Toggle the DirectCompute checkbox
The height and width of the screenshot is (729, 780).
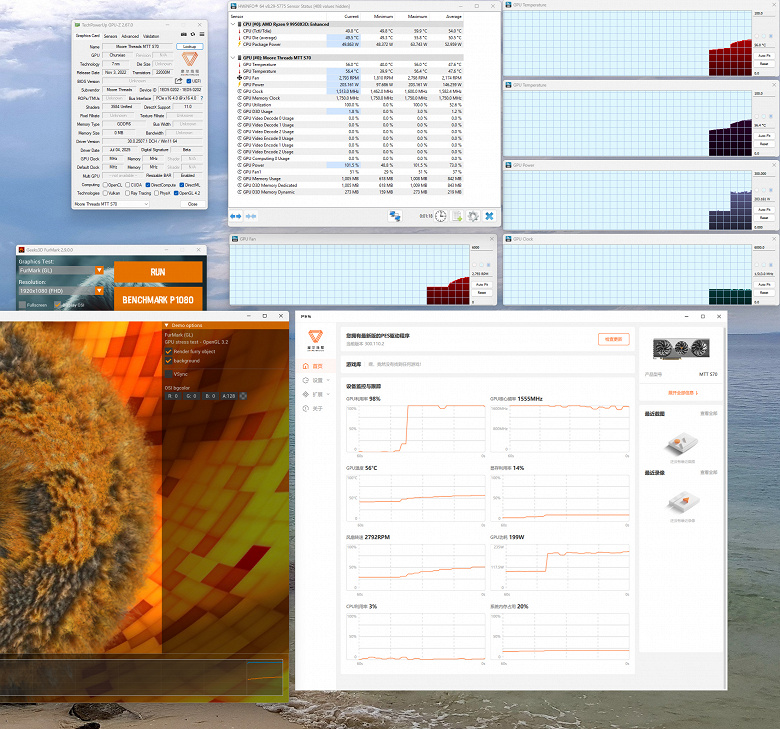(x=148, y=185)
